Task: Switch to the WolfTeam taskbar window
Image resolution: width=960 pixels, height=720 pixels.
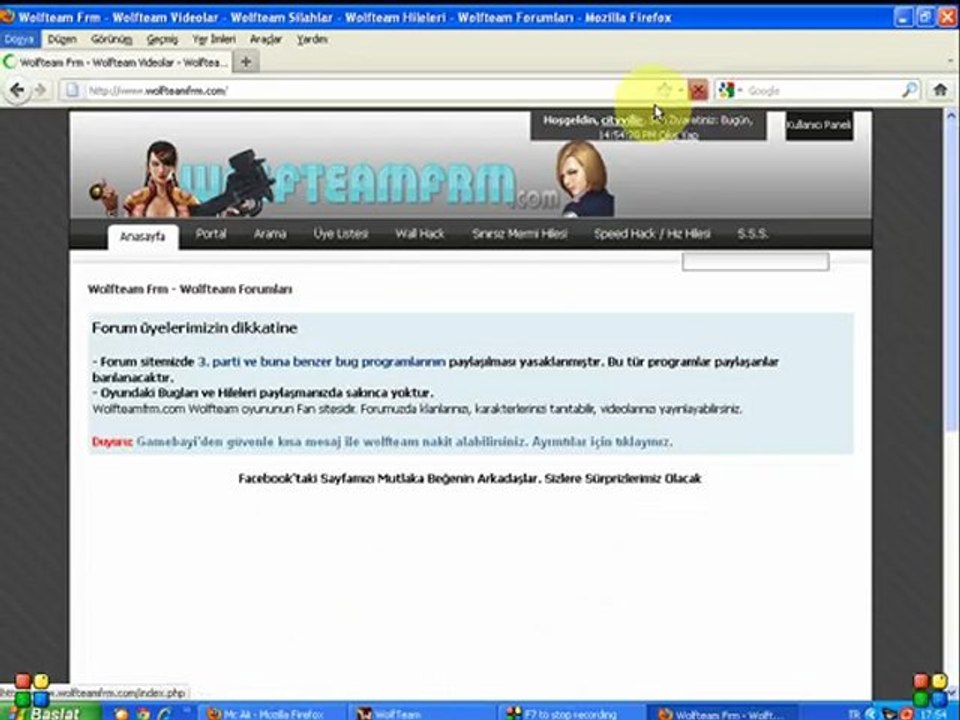Action: point(422,713)
